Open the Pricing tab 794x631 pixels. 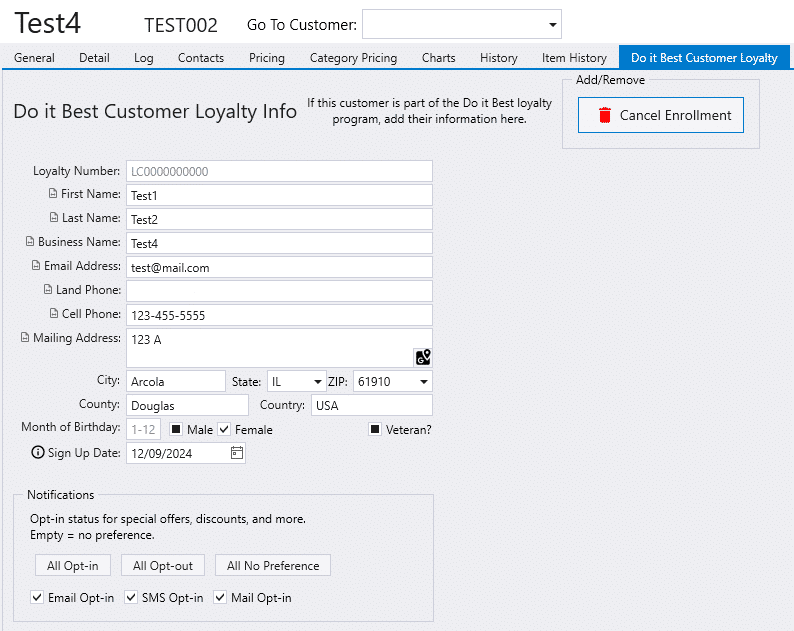pyautogui.click(x=267, y=58)
